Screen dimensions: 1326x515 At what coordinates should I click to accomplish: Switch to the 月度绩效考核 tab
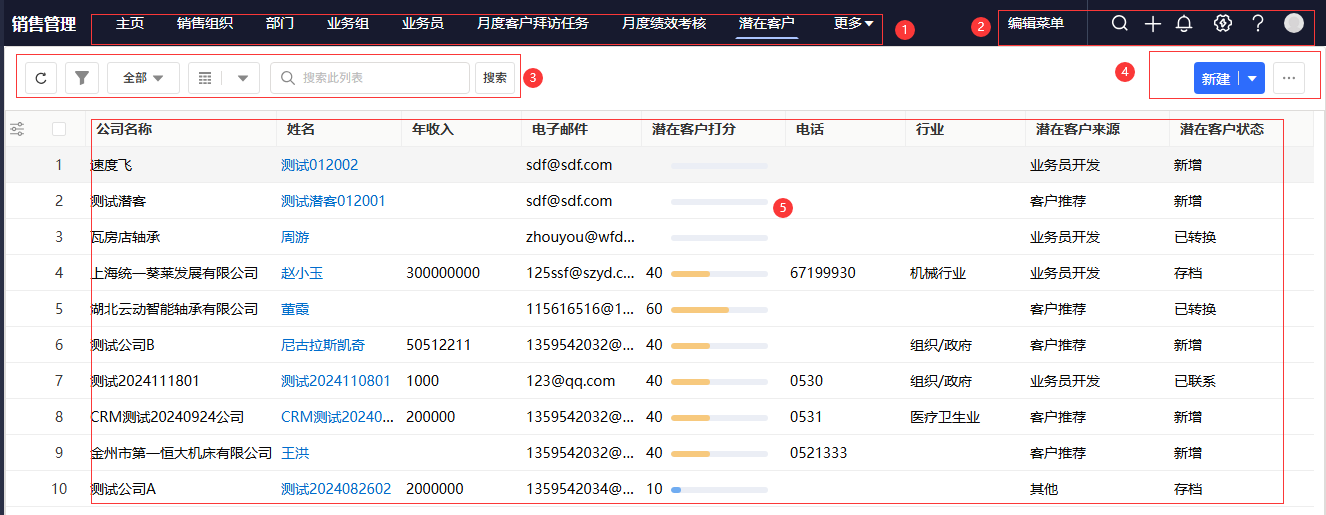(x=663, y=23)
